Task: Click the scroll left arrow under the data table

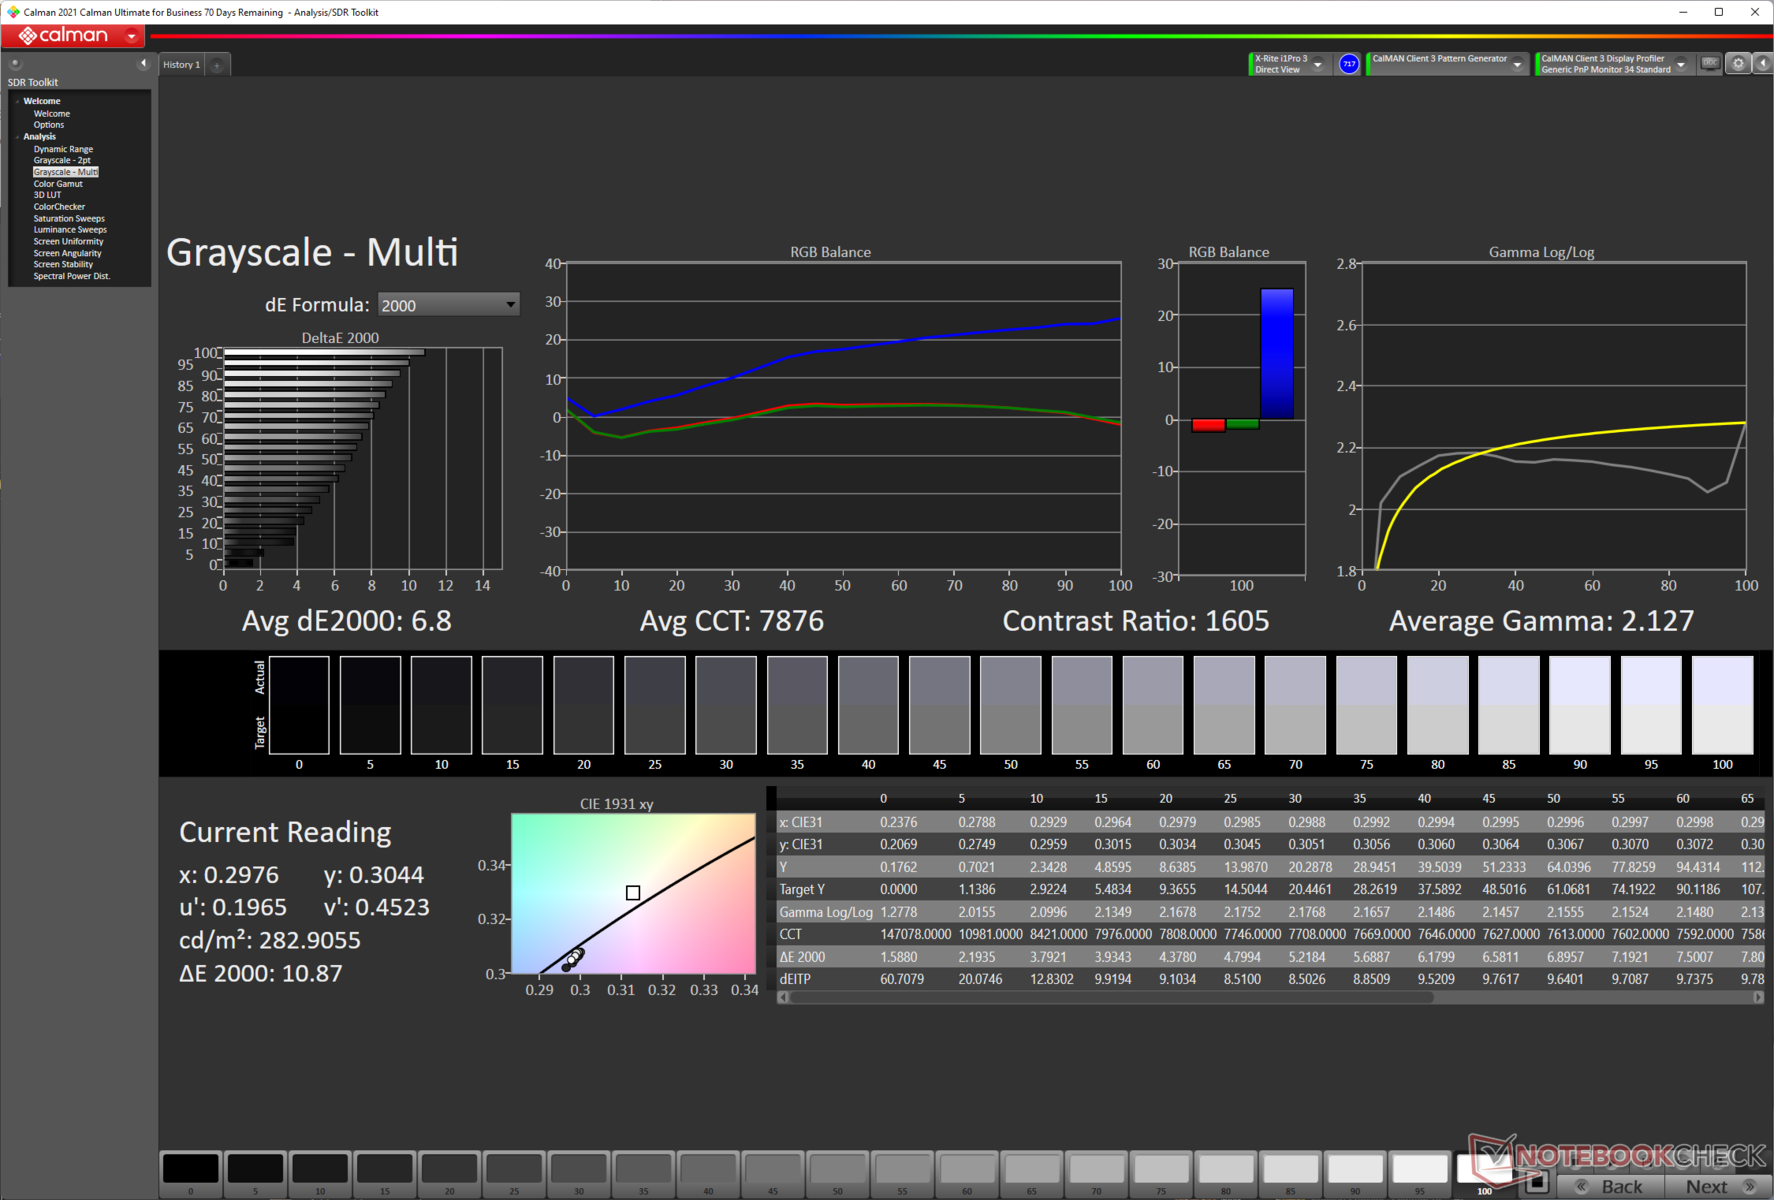Action: point(783,997)
